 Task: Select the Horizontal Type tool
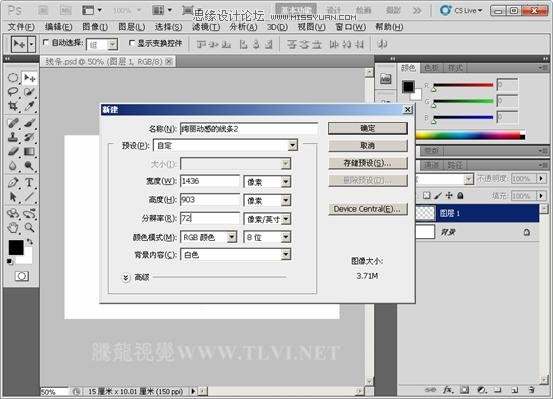29,183
